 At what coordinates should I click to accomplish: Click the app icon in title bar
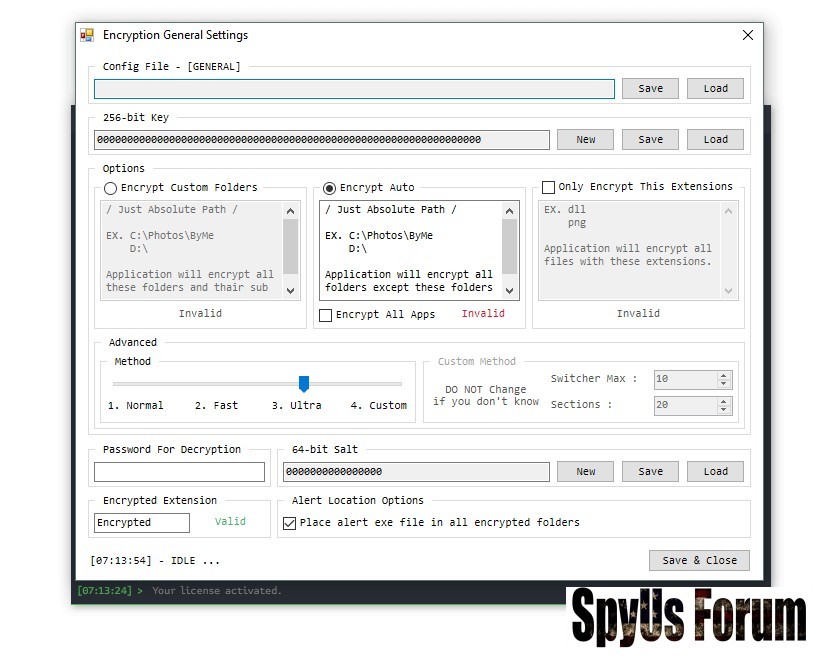(x=87, y=35)
